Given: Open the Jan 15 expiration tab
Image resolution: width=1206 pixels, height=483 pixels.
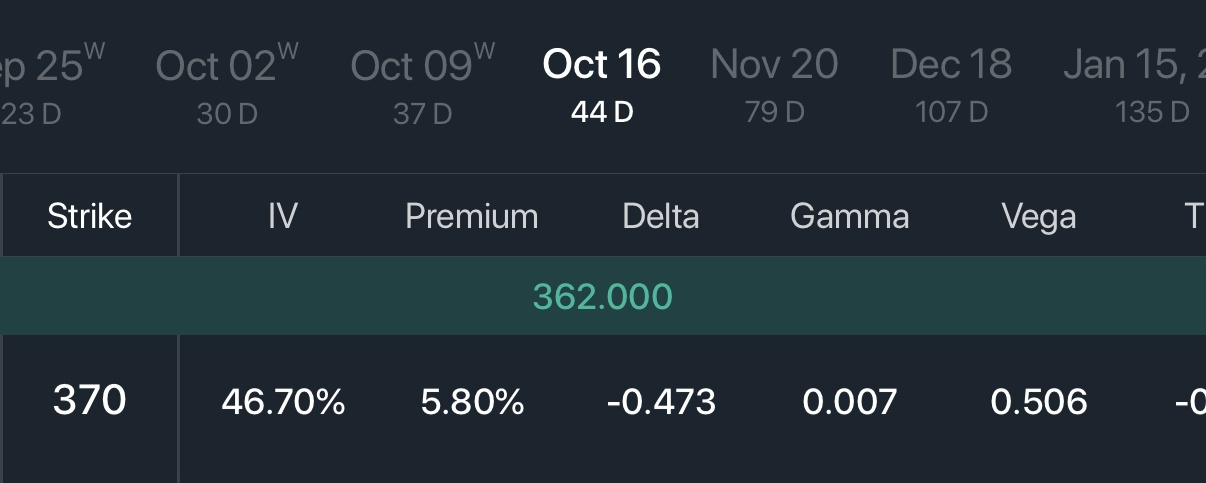Looking at the screenshot, I should (x=1134, y=84).
